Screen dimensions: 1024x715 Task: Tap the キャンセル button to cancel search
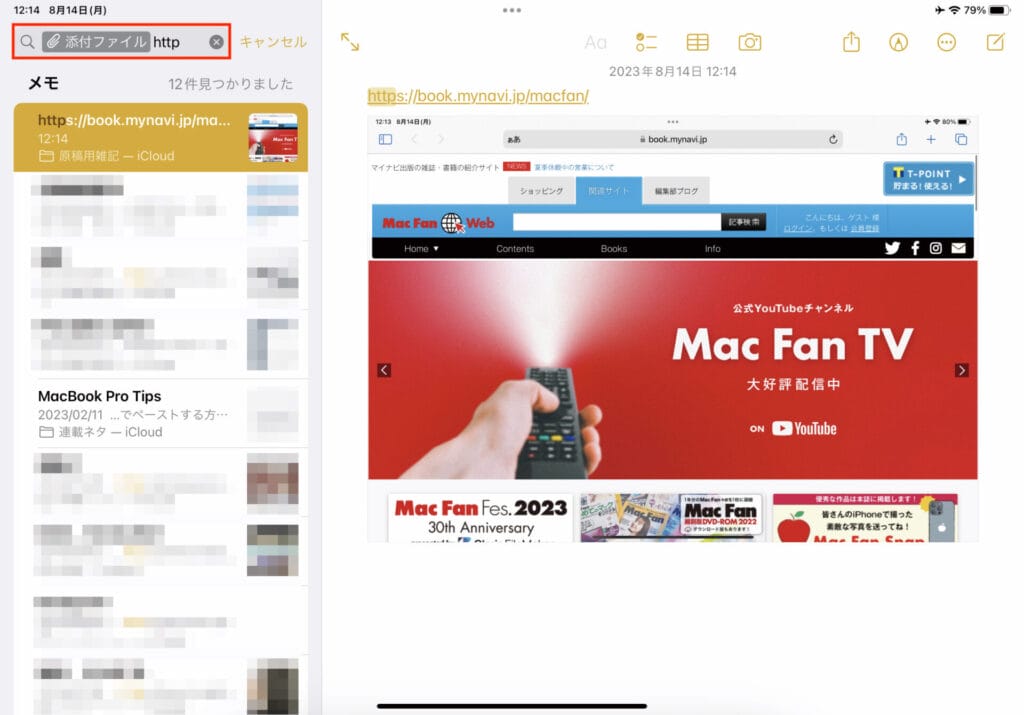tap(273, 42)
